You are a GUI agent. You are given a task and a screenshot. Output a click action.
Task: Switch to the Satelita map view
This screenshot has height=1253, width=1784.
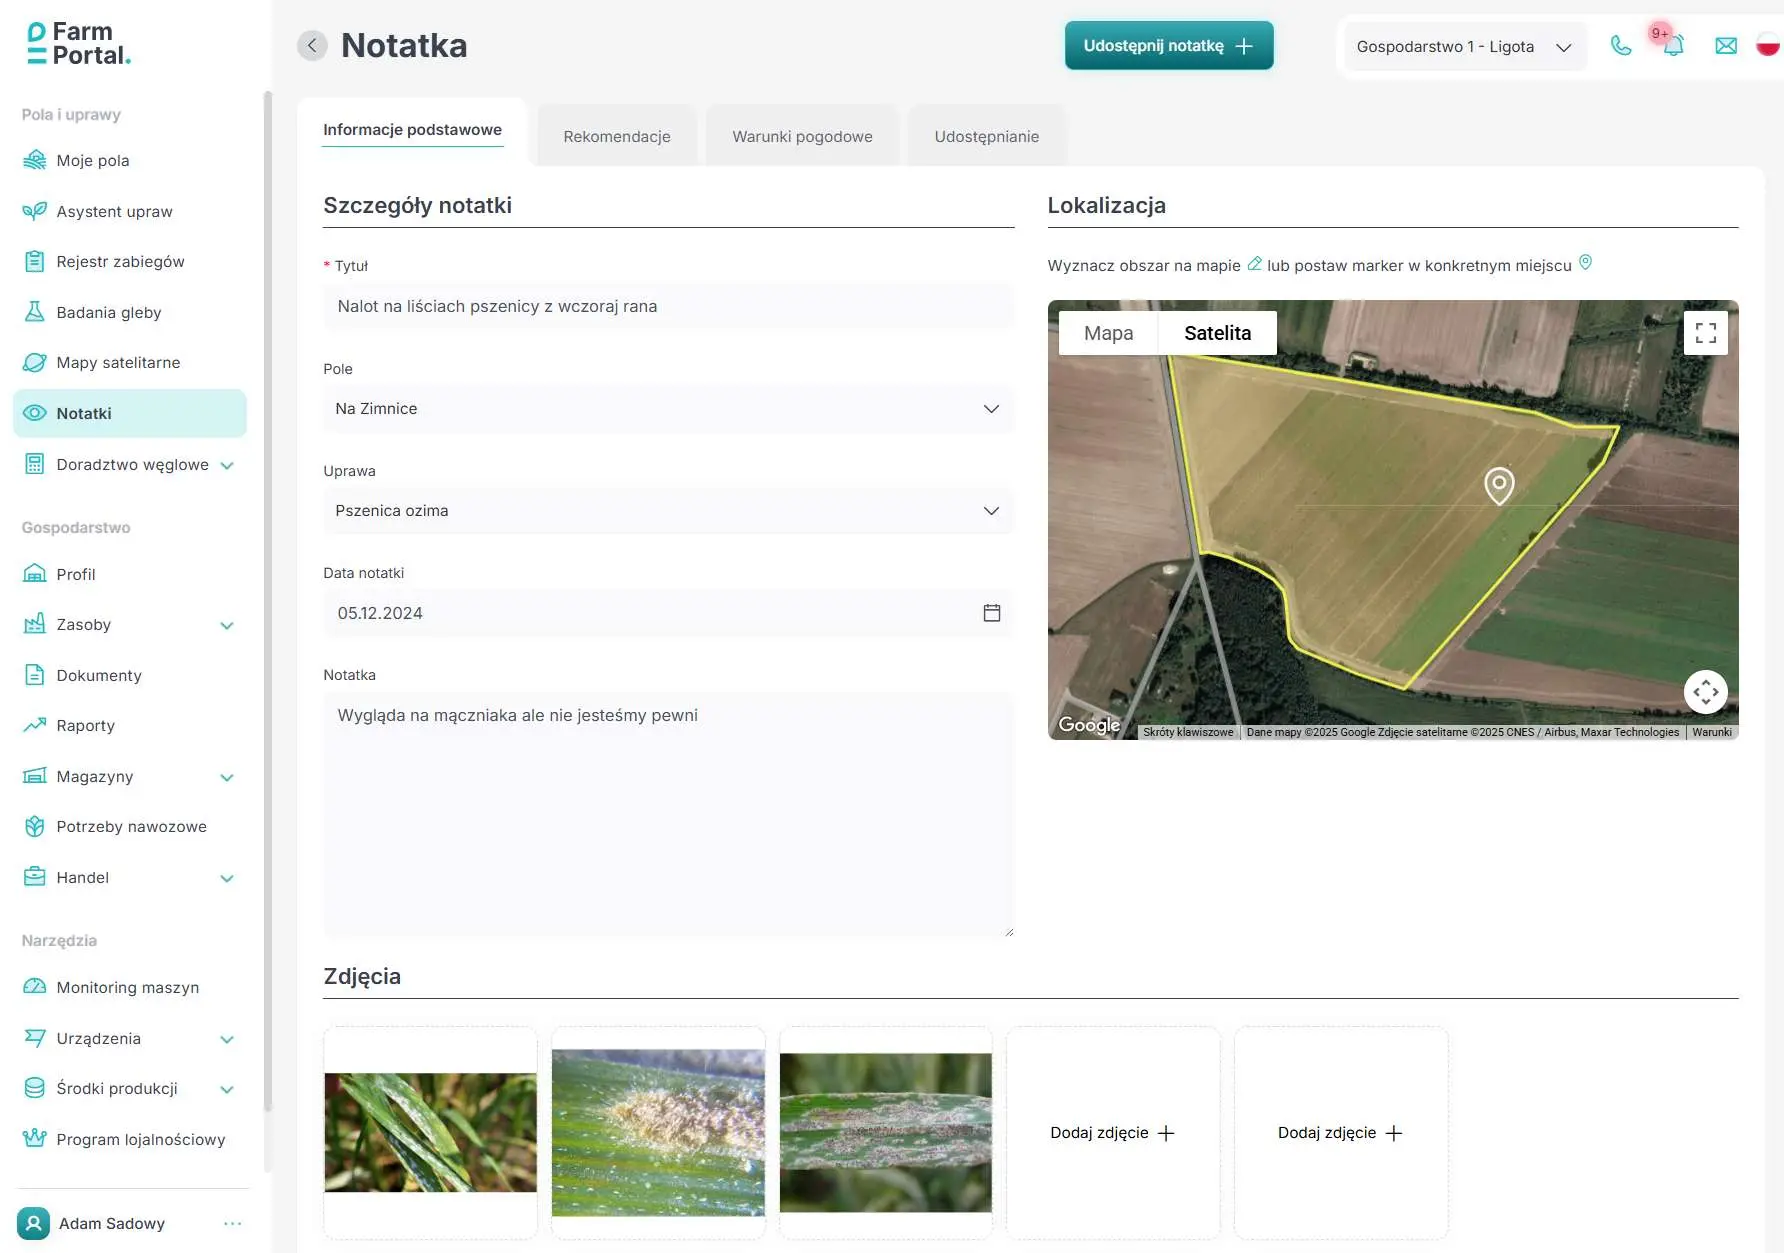point(1217,332)
